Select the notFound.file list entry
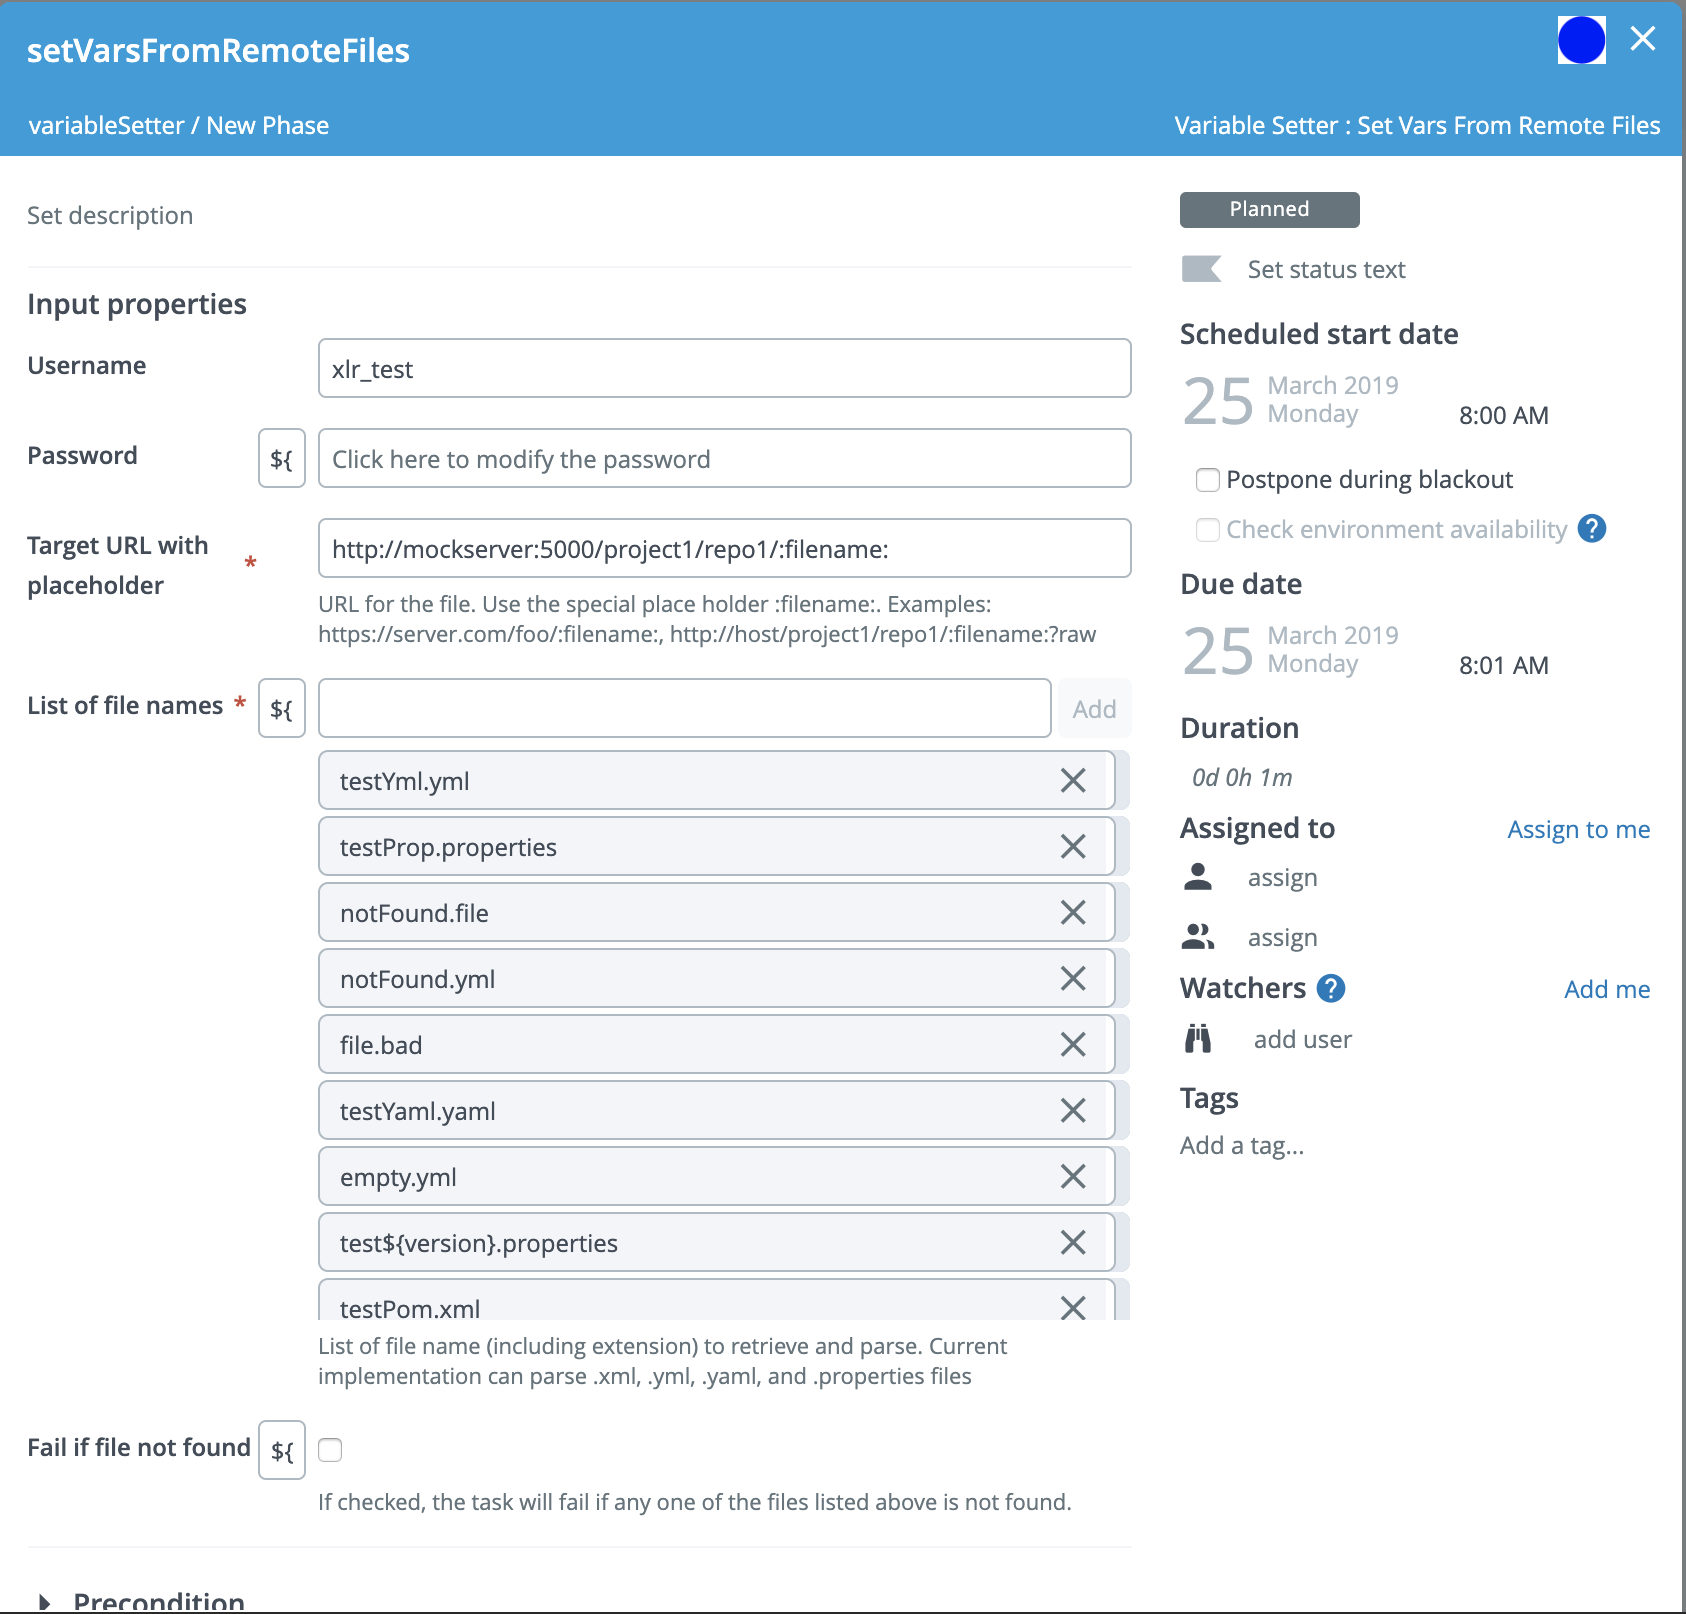 click(x=717, y=913)
